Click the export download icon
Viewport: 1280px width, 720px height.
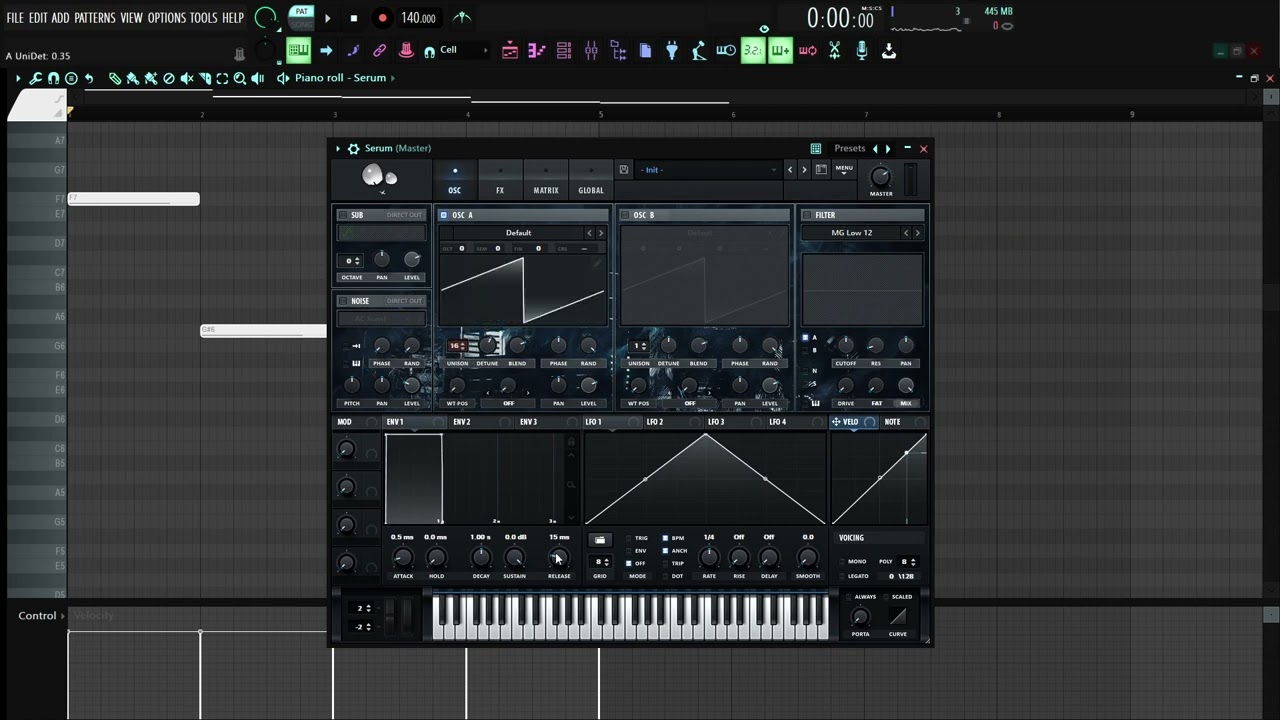coord(888,51)
